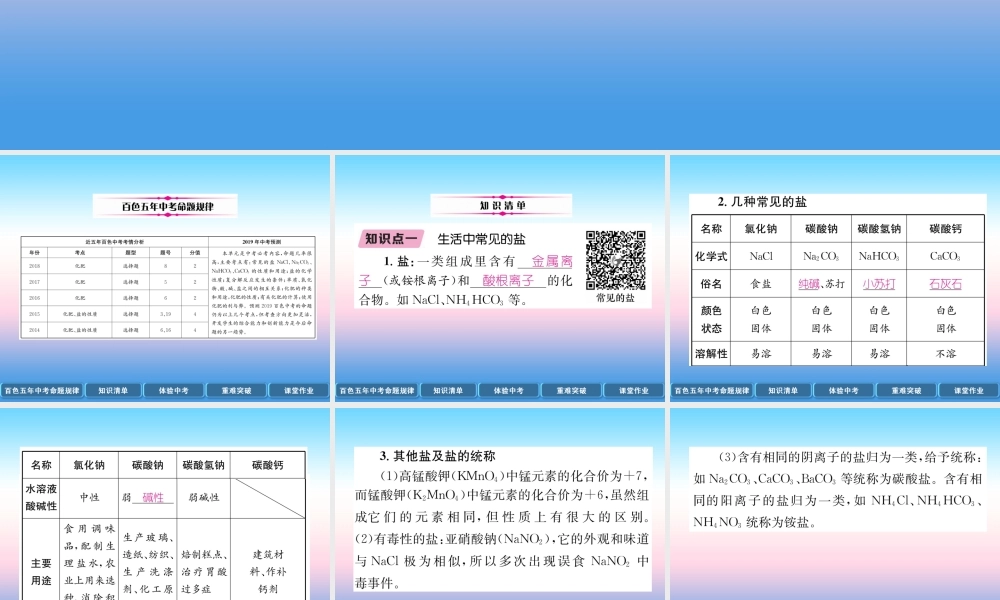
Task: Click the 纯碱、苏打 cell in the 俗名 row
Action: [821, 284]
